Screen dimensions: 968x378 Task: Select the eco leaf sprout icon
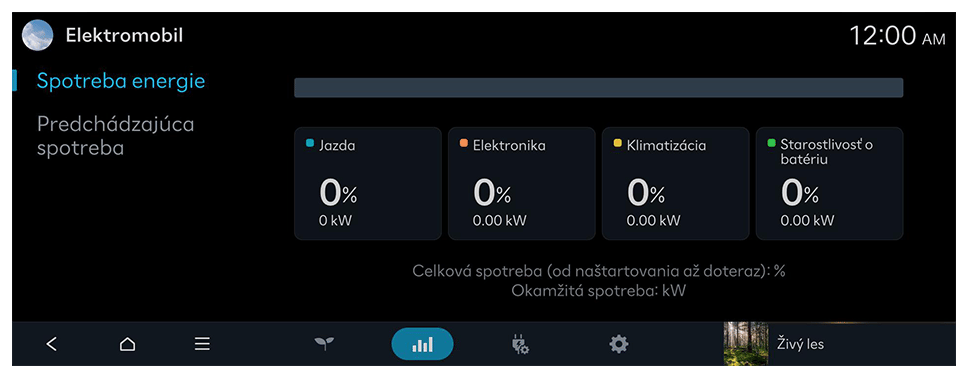pyautogui.click(x=325, y=344)
